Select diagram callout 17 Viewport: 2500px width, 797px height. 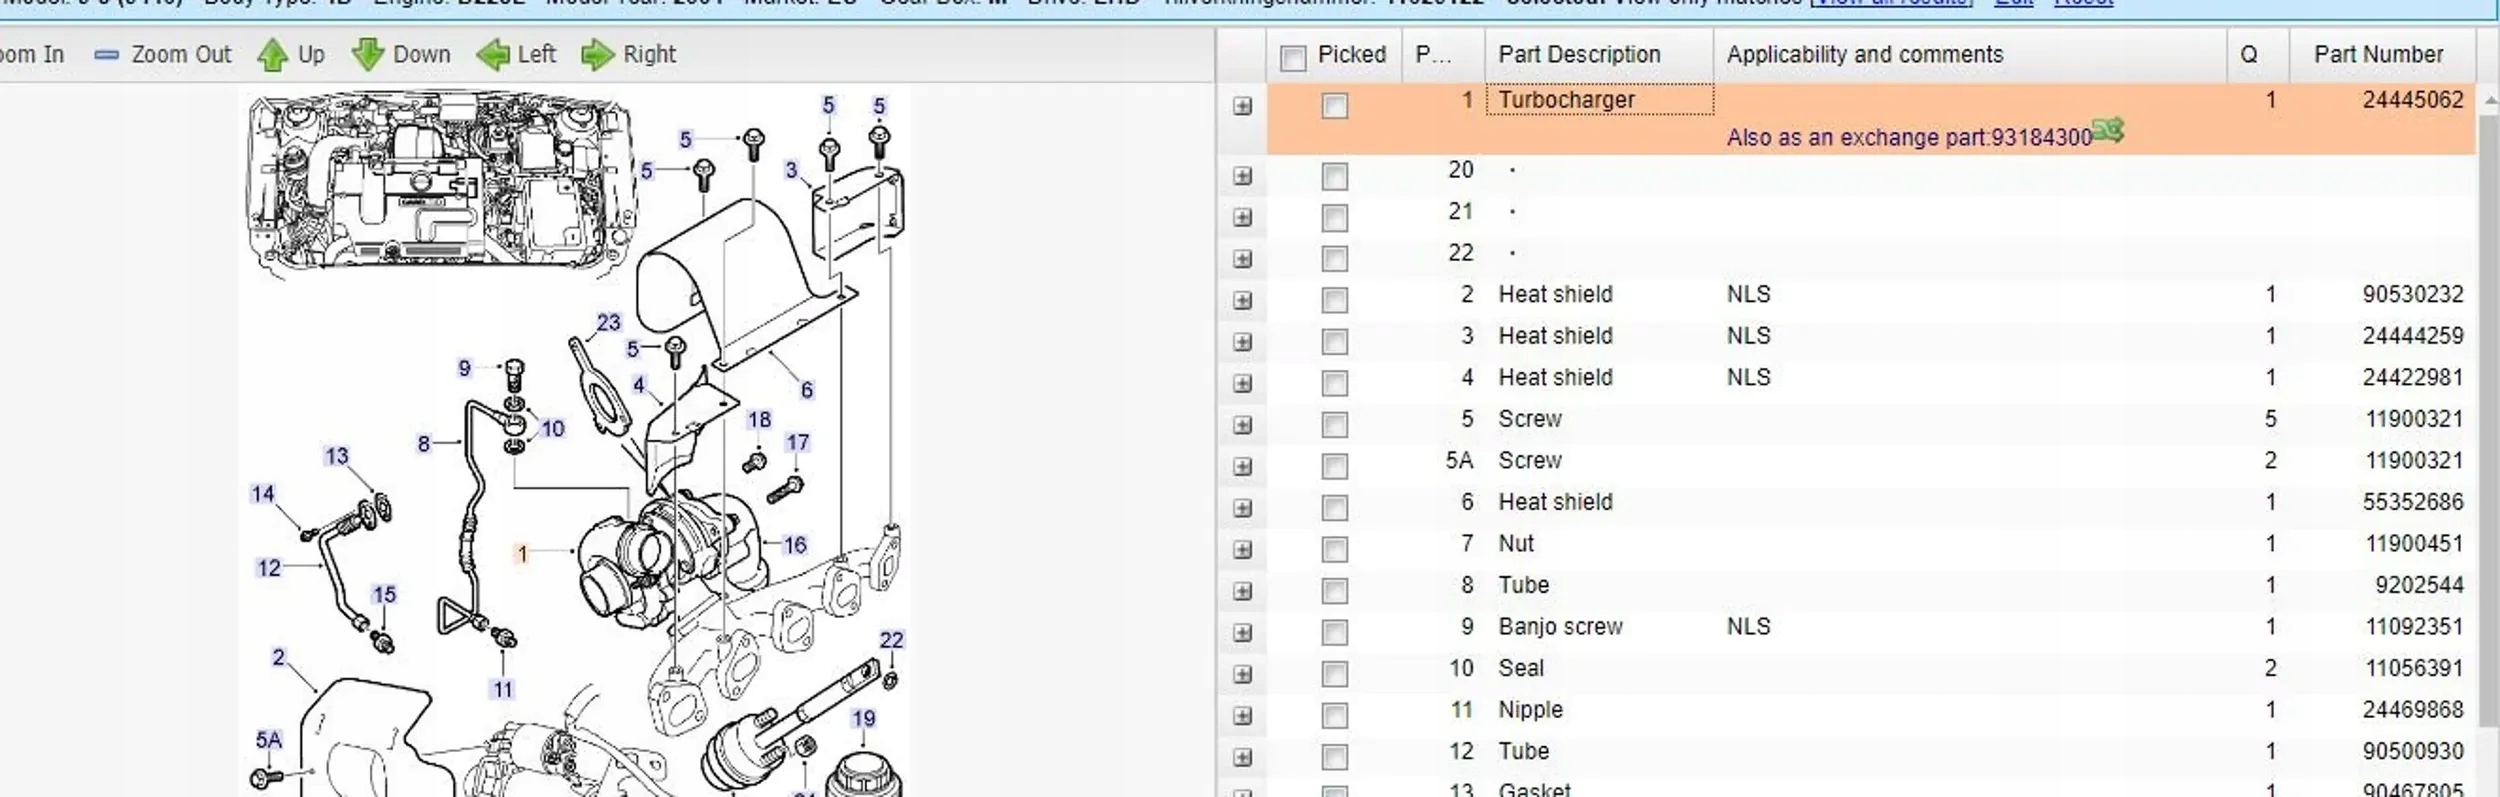[x=798, y=442]
